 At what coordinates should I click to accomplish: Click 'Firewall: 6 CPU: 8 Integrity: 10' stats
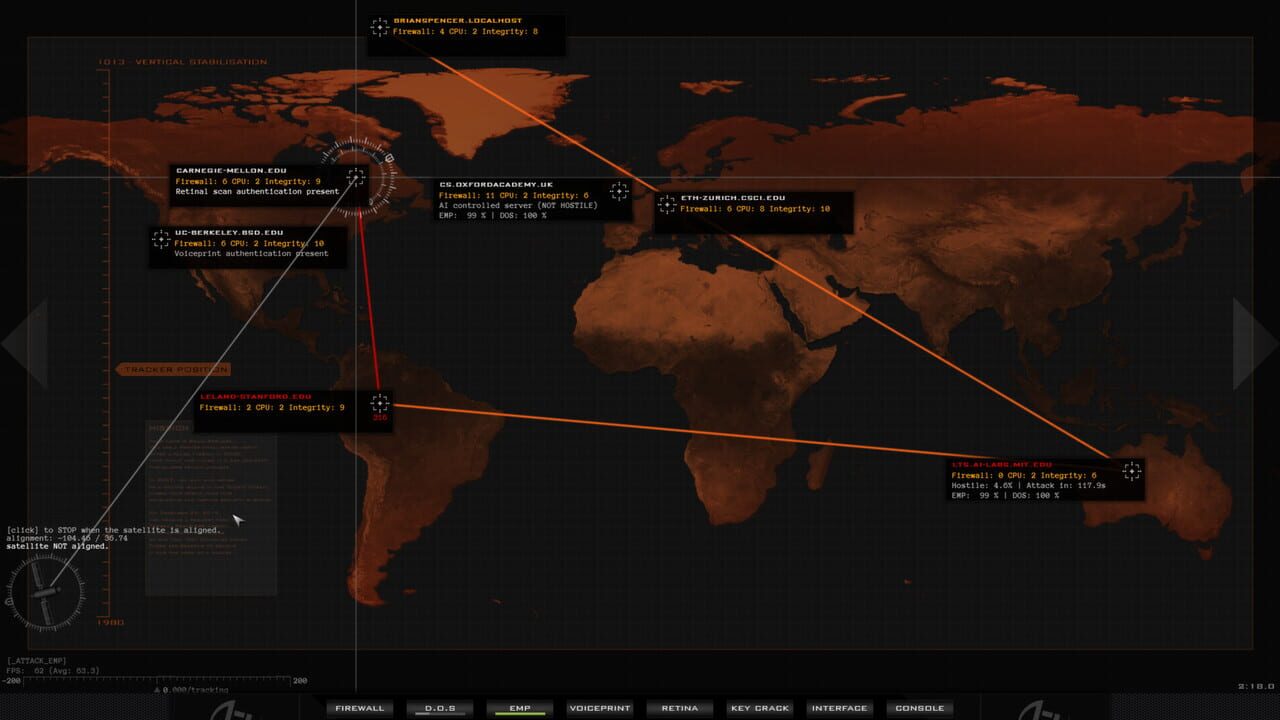click(x=755, y=209)
